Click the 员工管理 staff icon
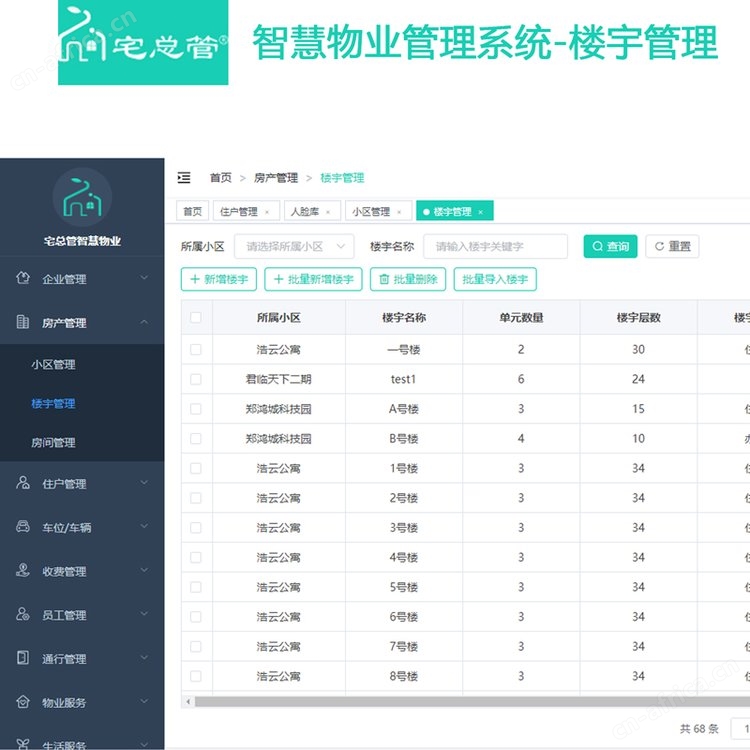Image resolution: width=750 pixels, height=750 pixels. click(22, 614)
